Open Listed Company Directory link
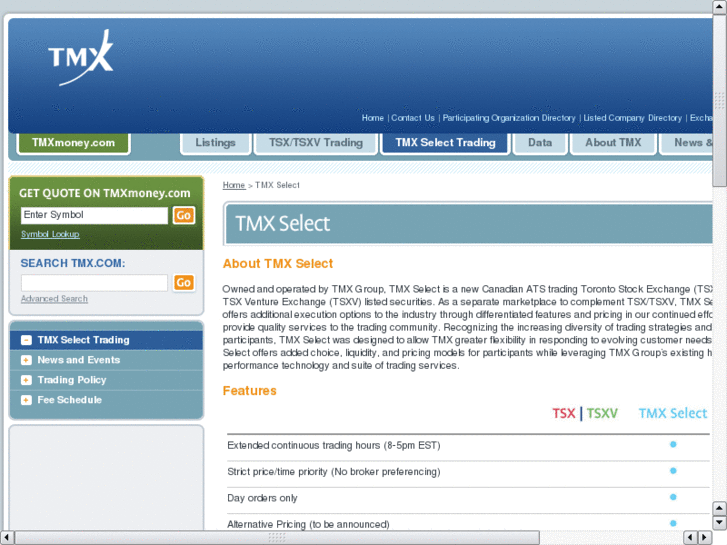The image size is (727, 545). coord(632,118)
